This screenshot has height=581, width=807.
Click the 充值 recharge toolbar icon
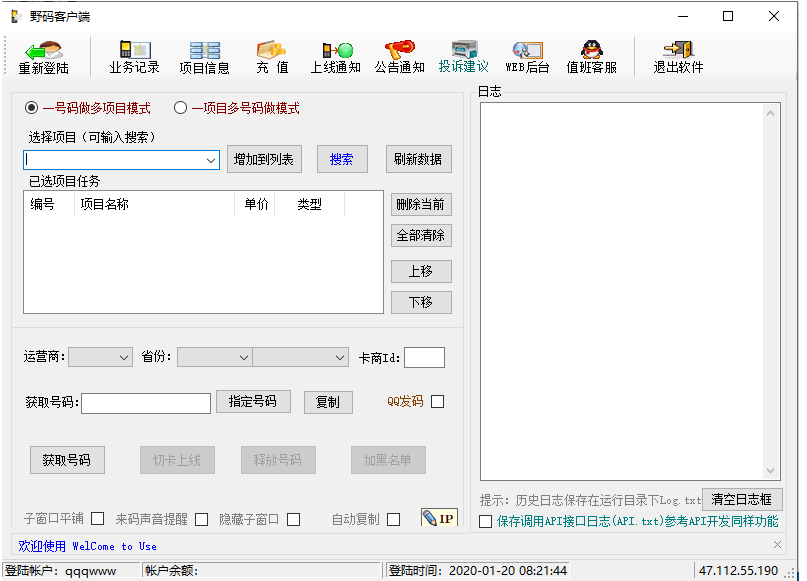272,58
